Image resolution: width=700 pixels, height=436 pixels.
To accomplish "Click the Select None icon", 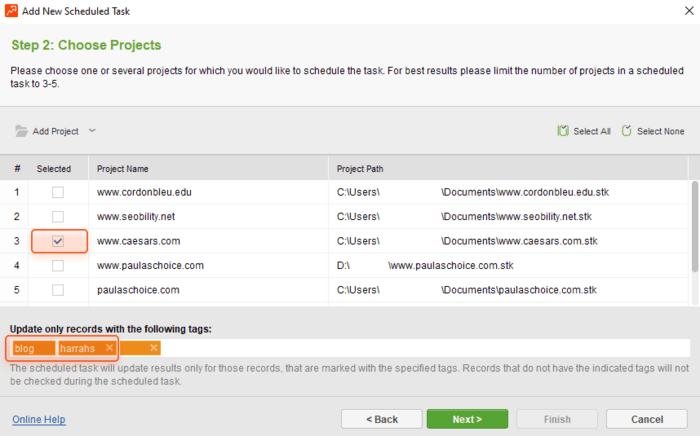I will pos(627,131).
